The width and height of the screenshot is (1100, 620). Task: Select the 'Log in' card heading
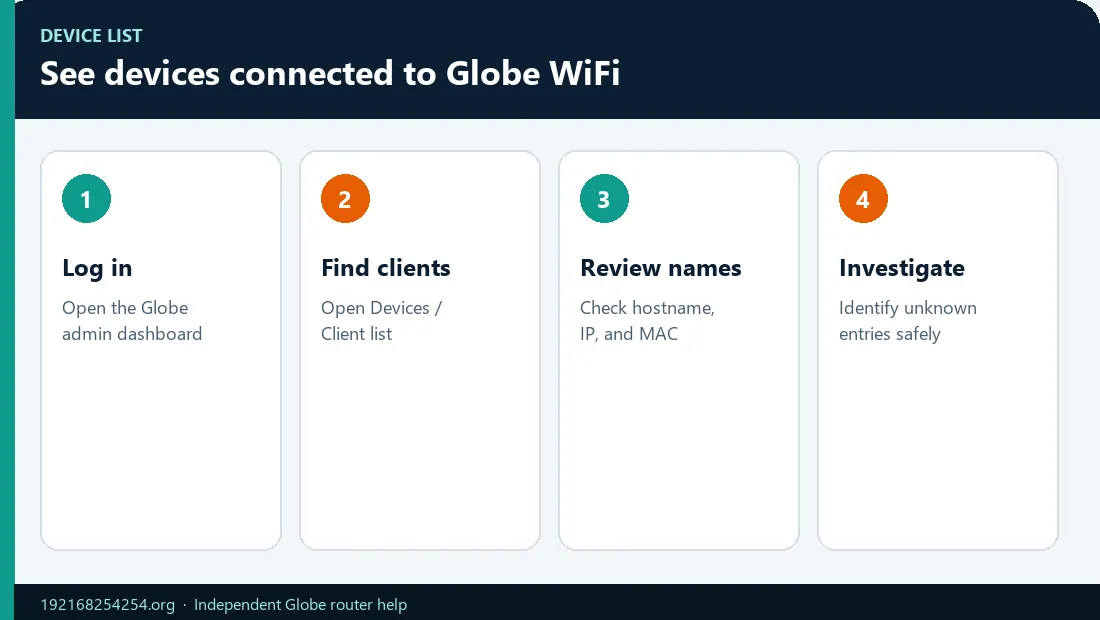[x=97, y=268]
